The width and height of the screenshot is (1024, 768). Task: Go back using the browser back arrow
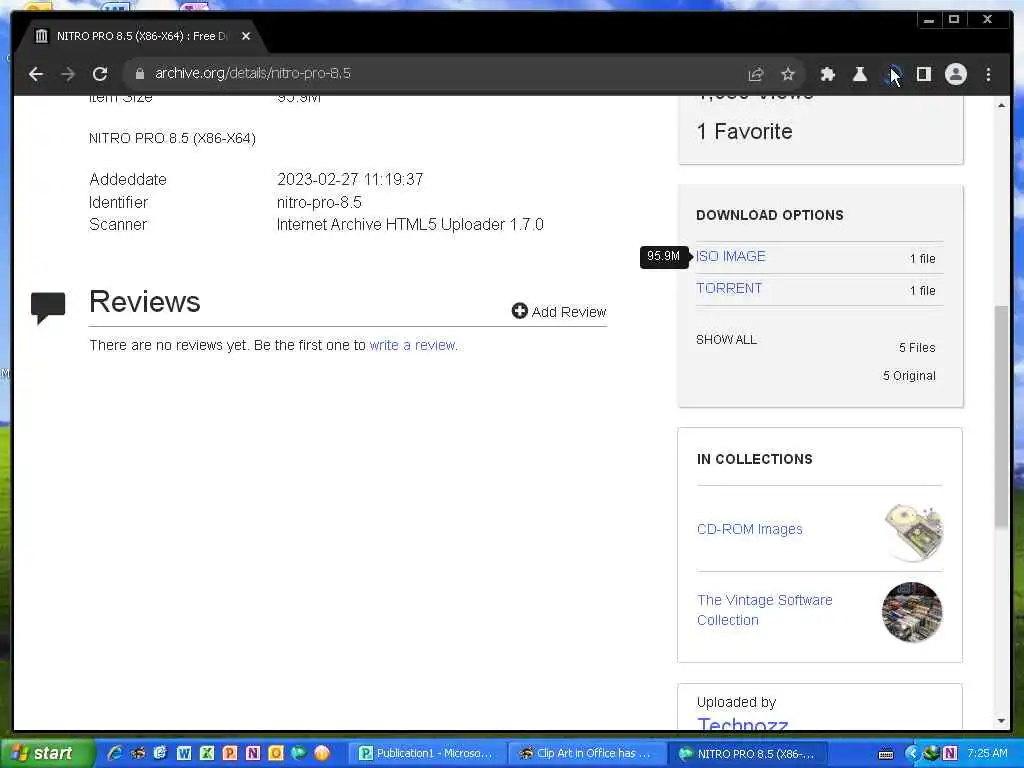click(36, 74)
